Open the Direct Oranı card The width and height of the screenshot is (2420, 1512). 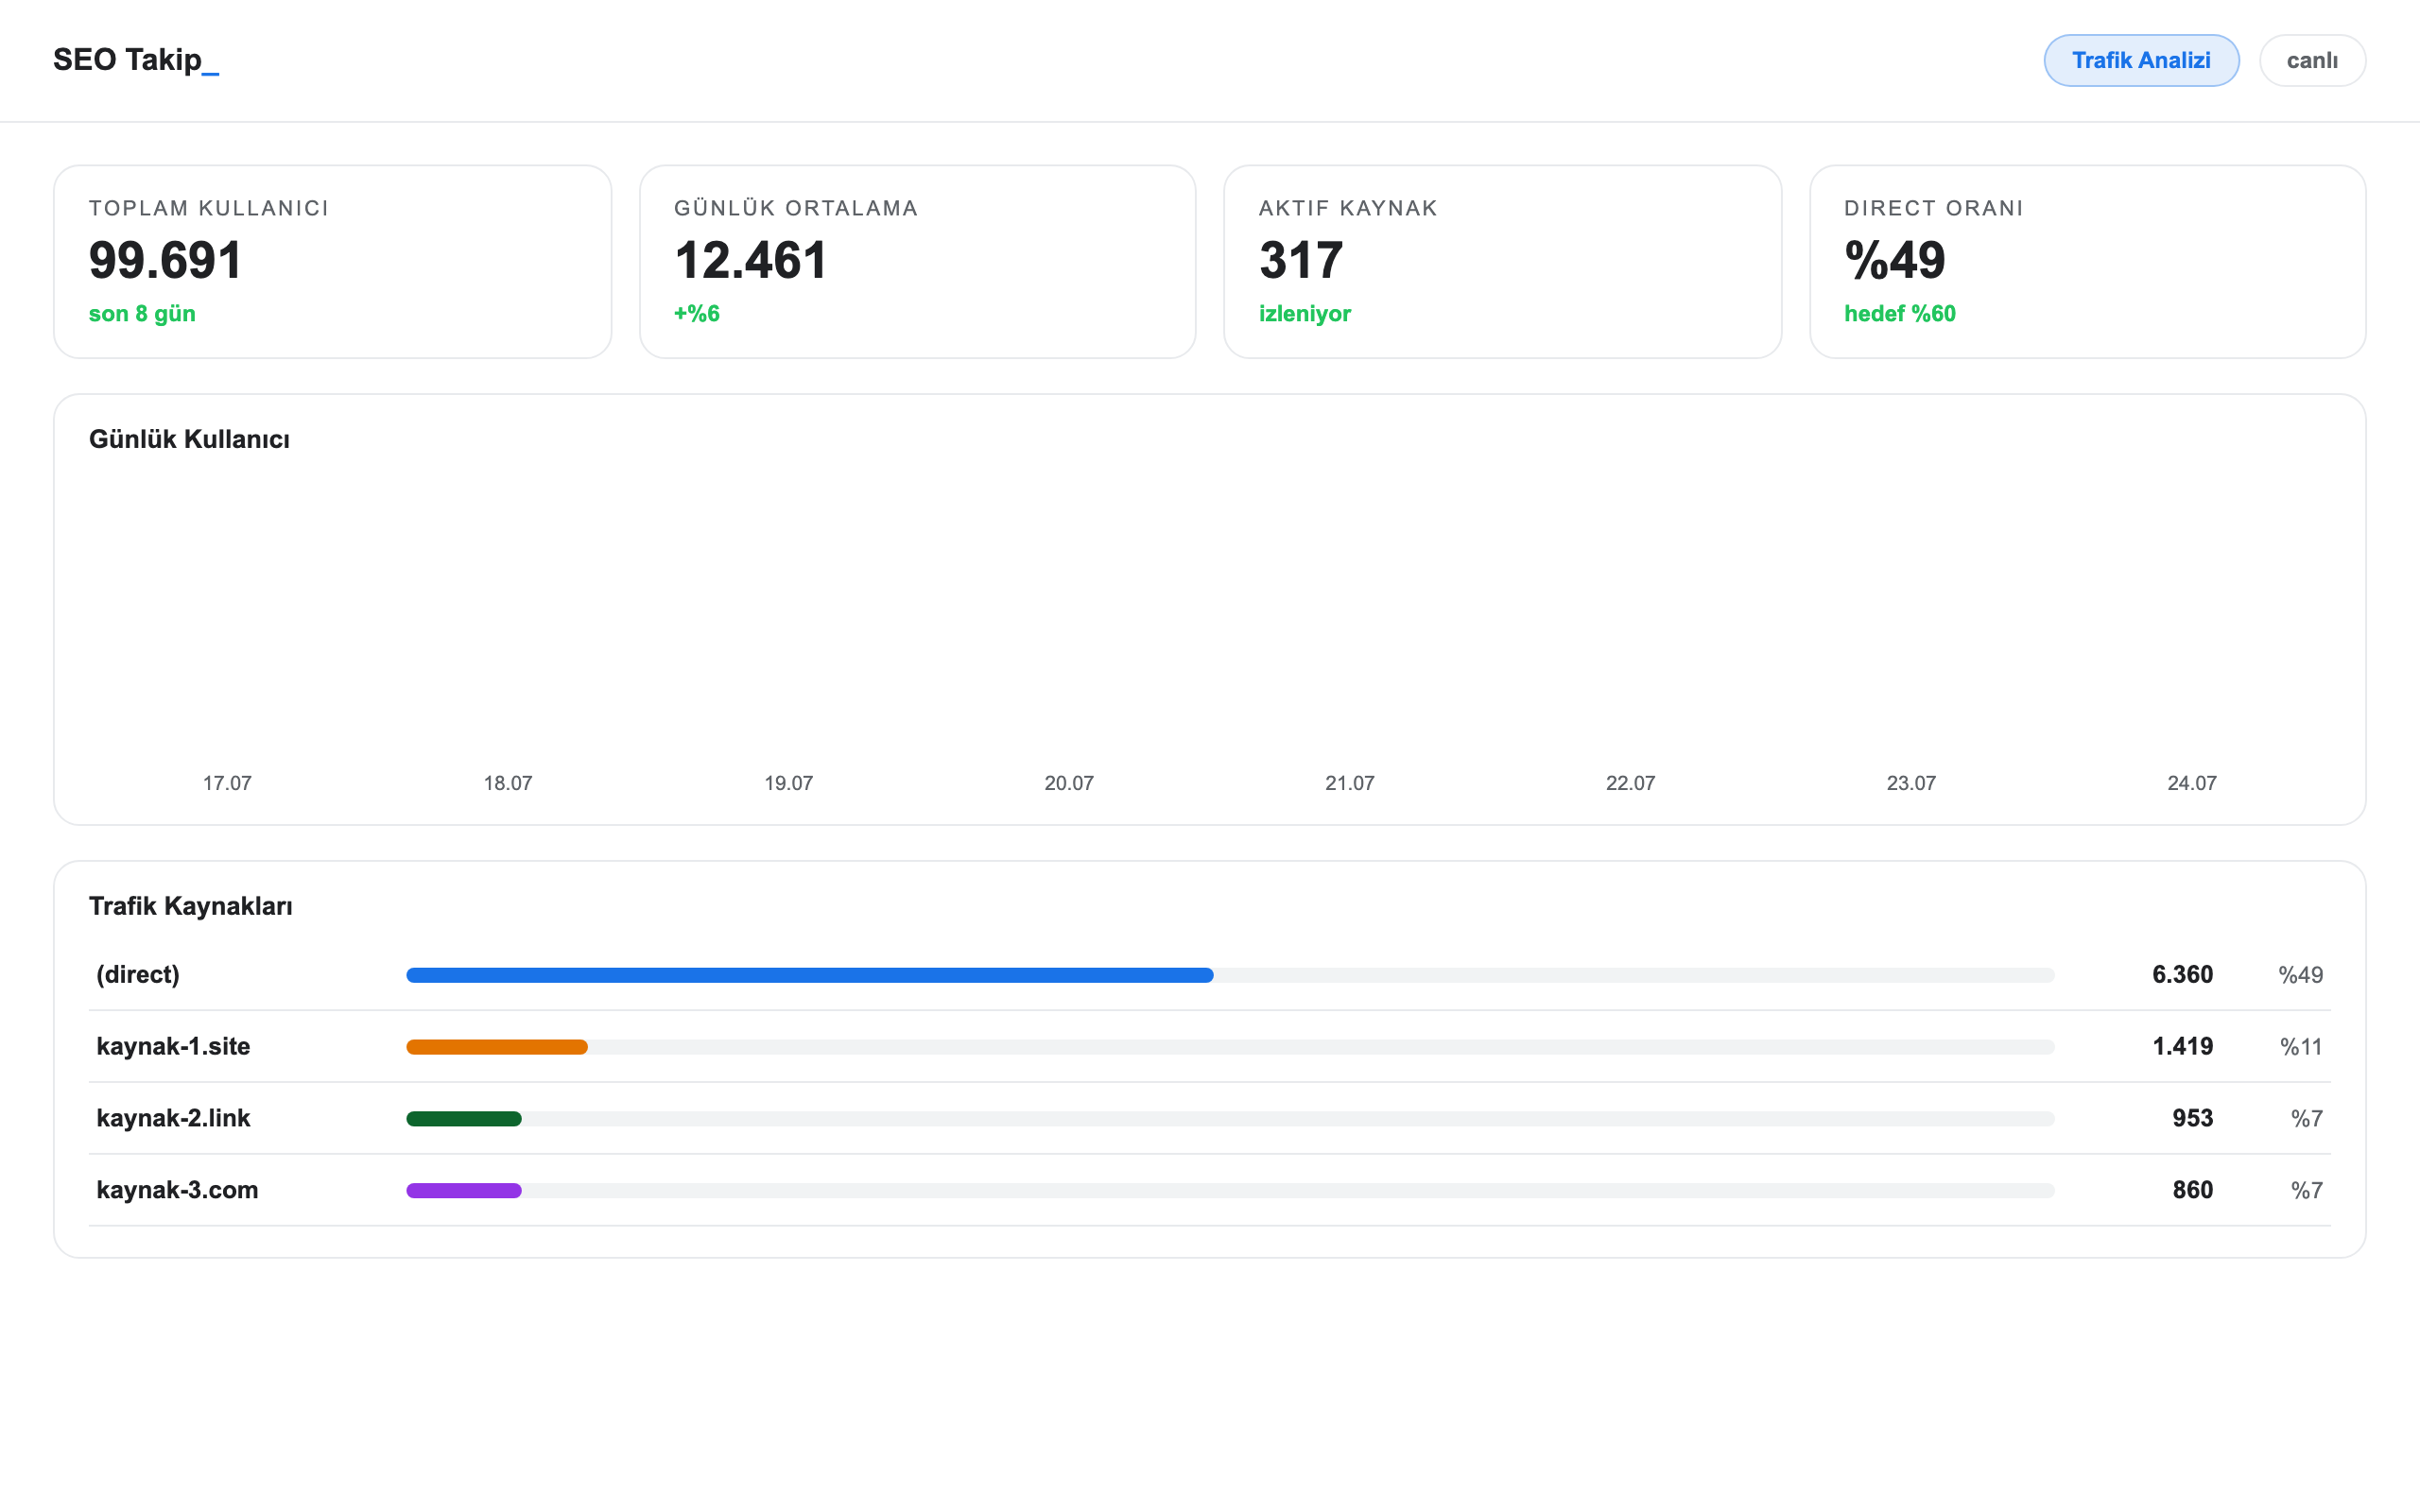2087,262
